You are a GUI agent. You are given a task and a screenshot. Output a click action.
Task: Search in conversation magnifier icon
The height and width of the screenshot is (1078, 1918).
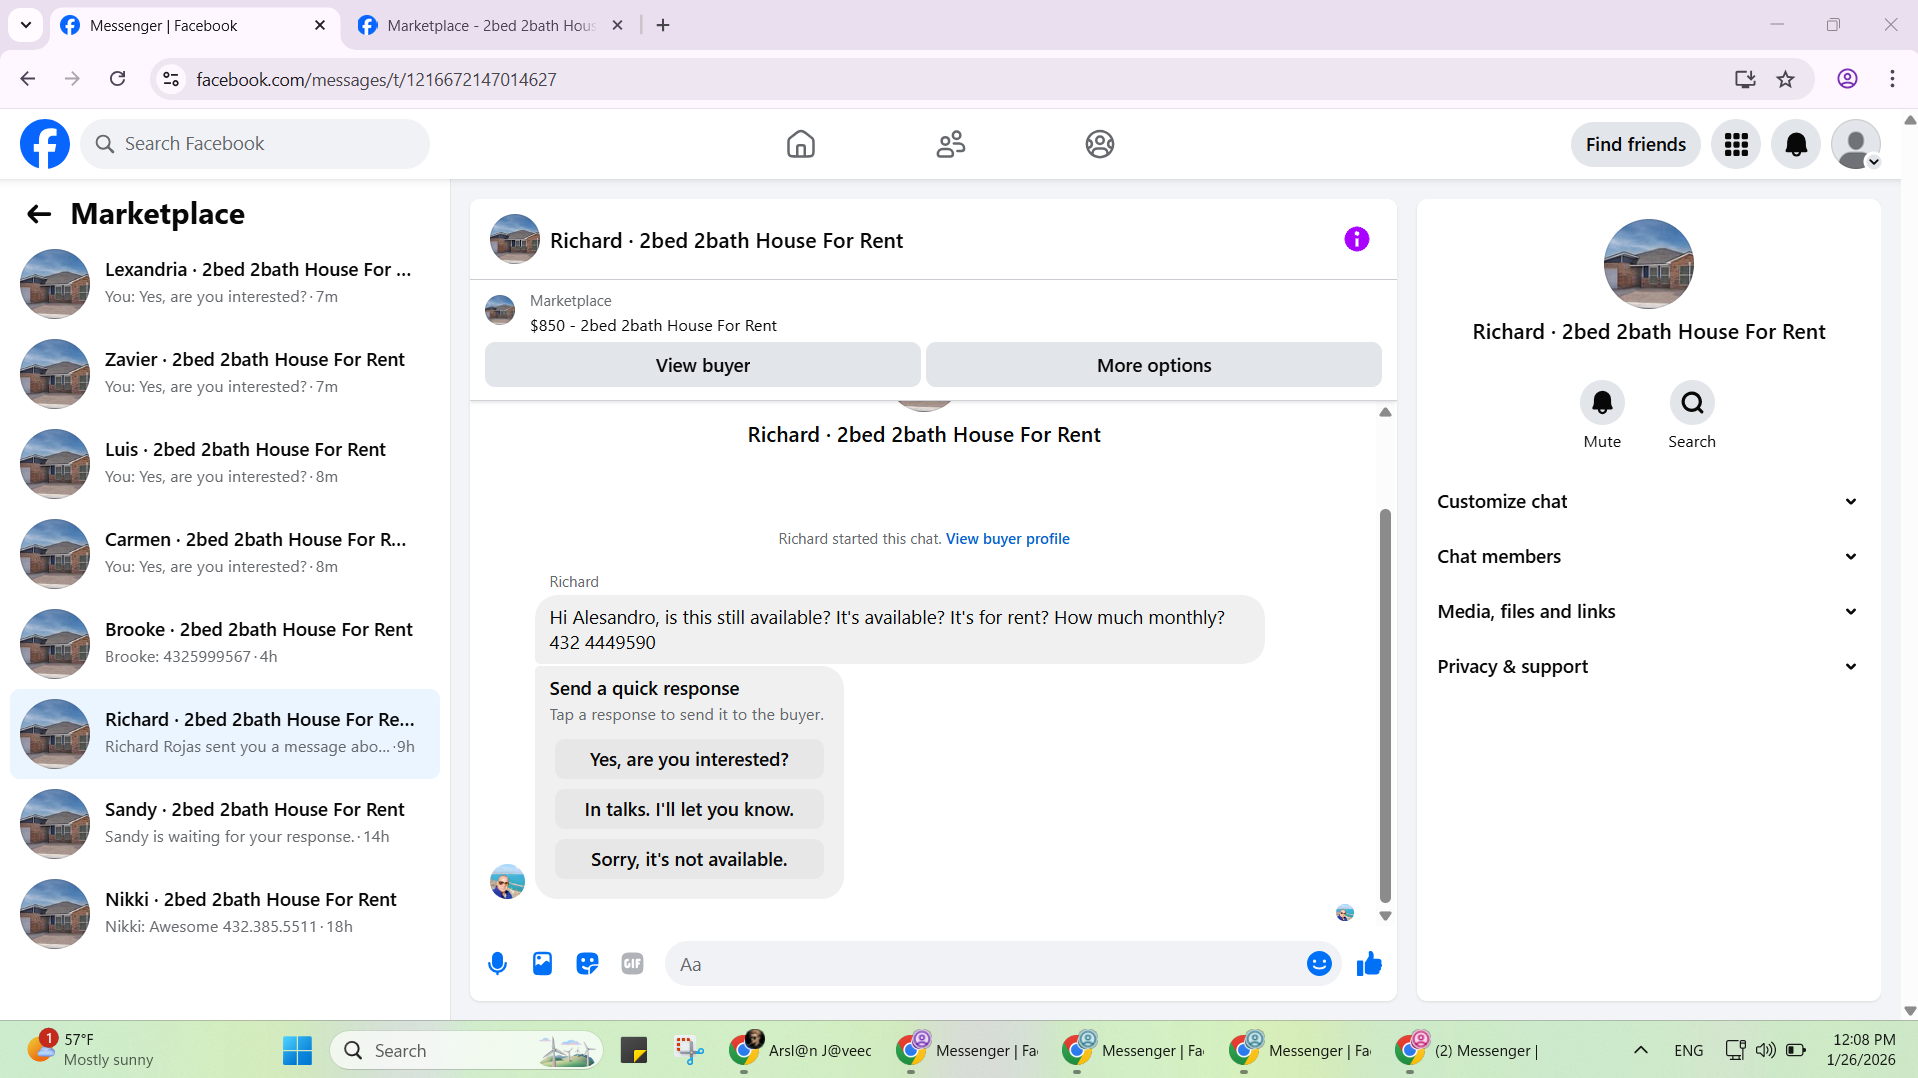coord(1692,402)
